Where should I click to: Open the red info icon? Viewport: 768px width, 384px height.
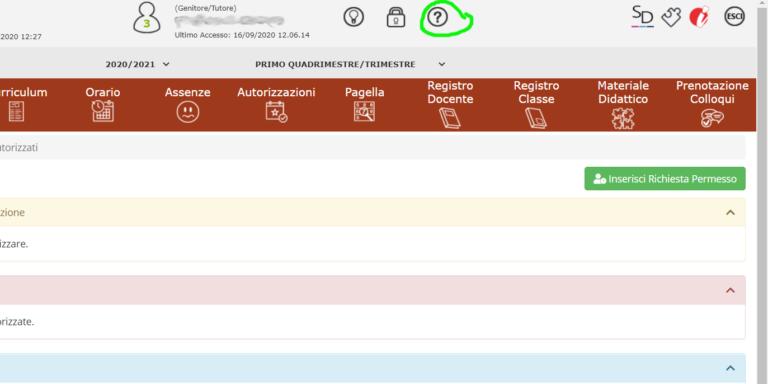(699, 17)
